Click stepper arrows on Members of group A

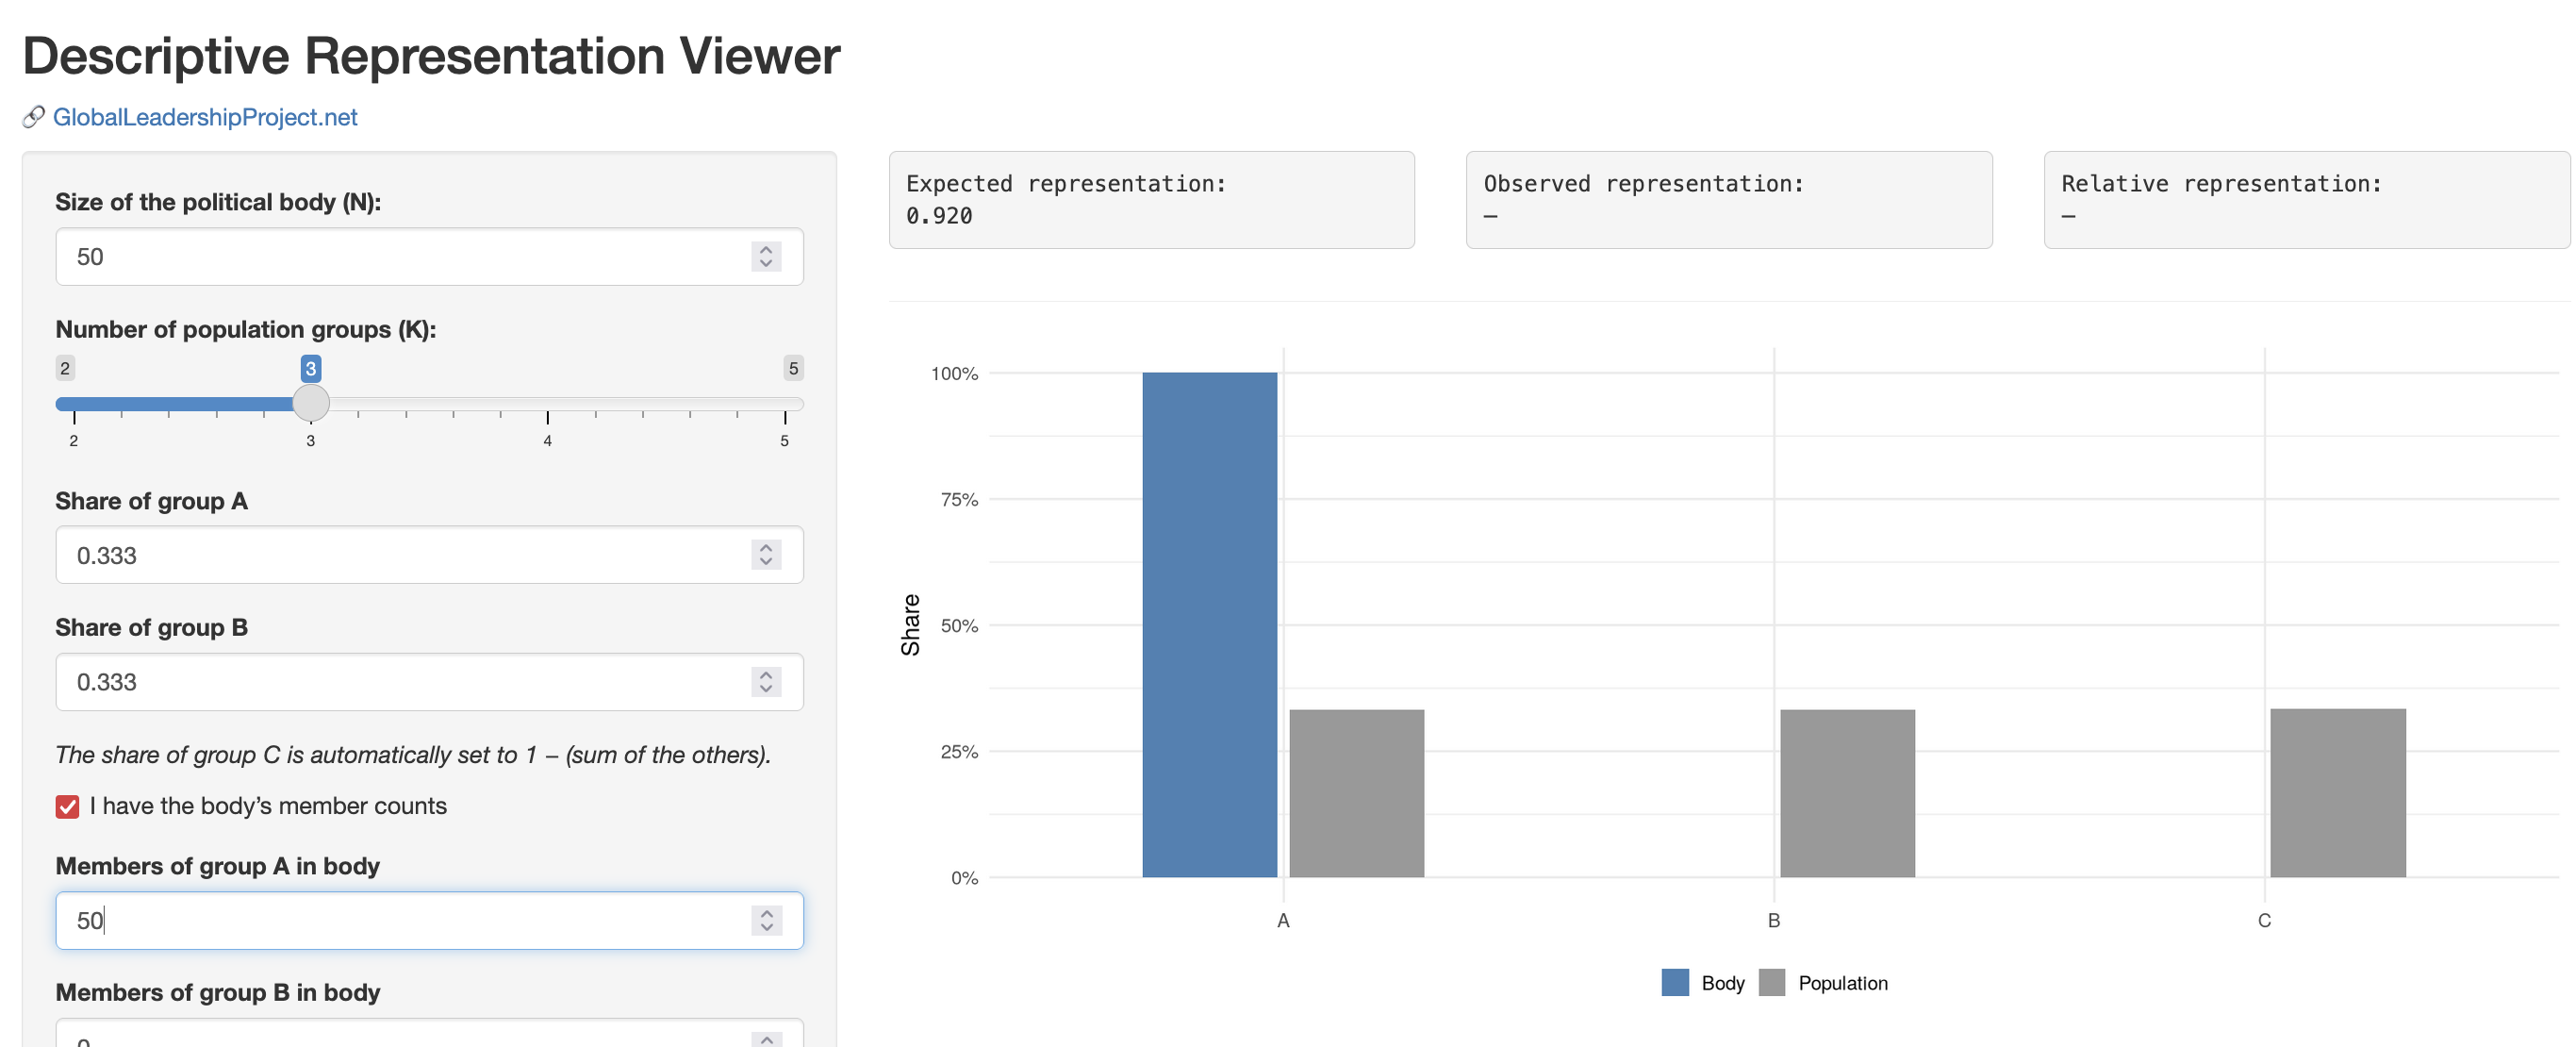pos(765,920)
